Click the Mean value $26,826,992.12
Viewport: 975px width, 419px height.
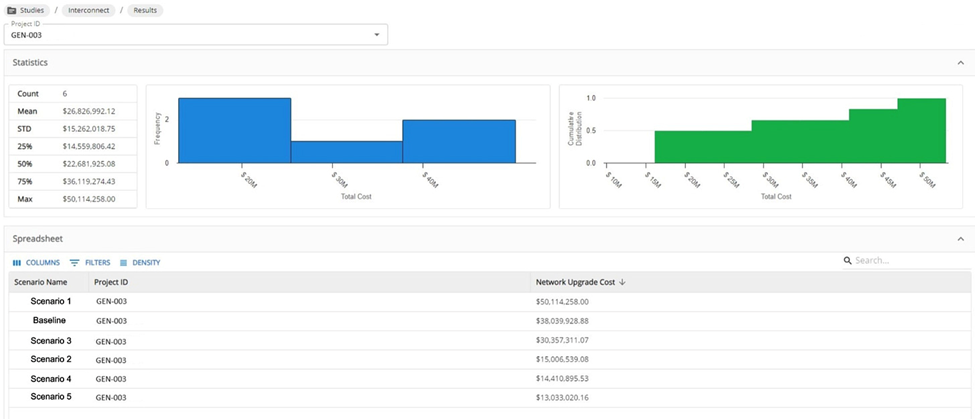(x=89, y=112)
